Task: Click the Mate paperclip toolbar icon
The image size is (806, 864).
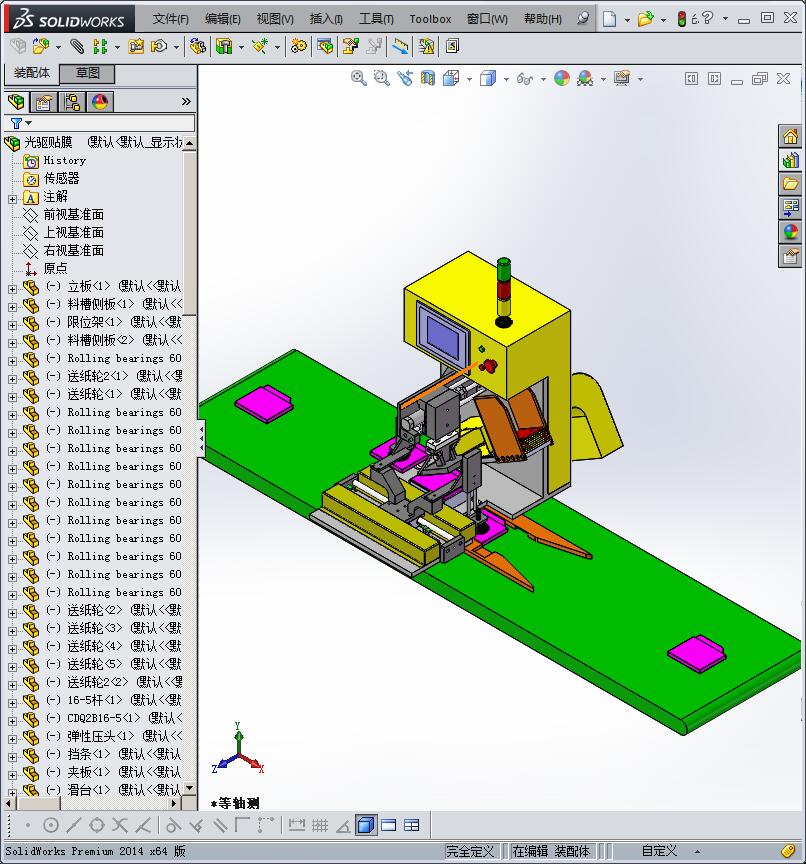Action: (77, 46)
